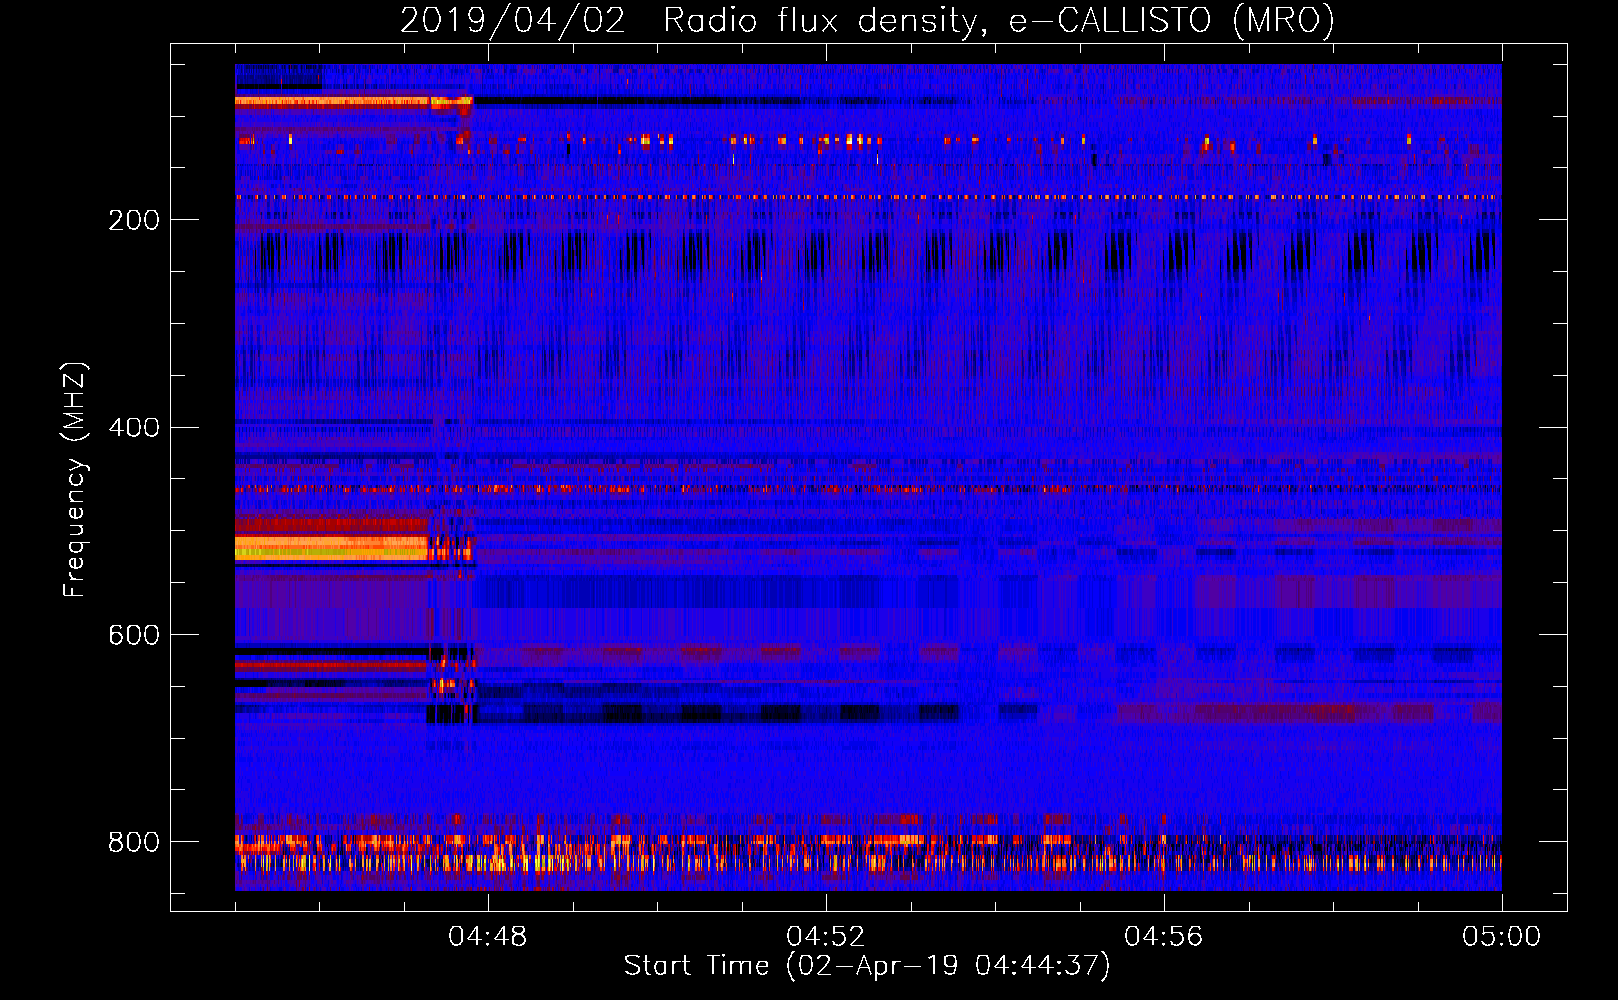1618x1000 pixels.
Task: Click the '04:52' time tick label
Action: 826,937
